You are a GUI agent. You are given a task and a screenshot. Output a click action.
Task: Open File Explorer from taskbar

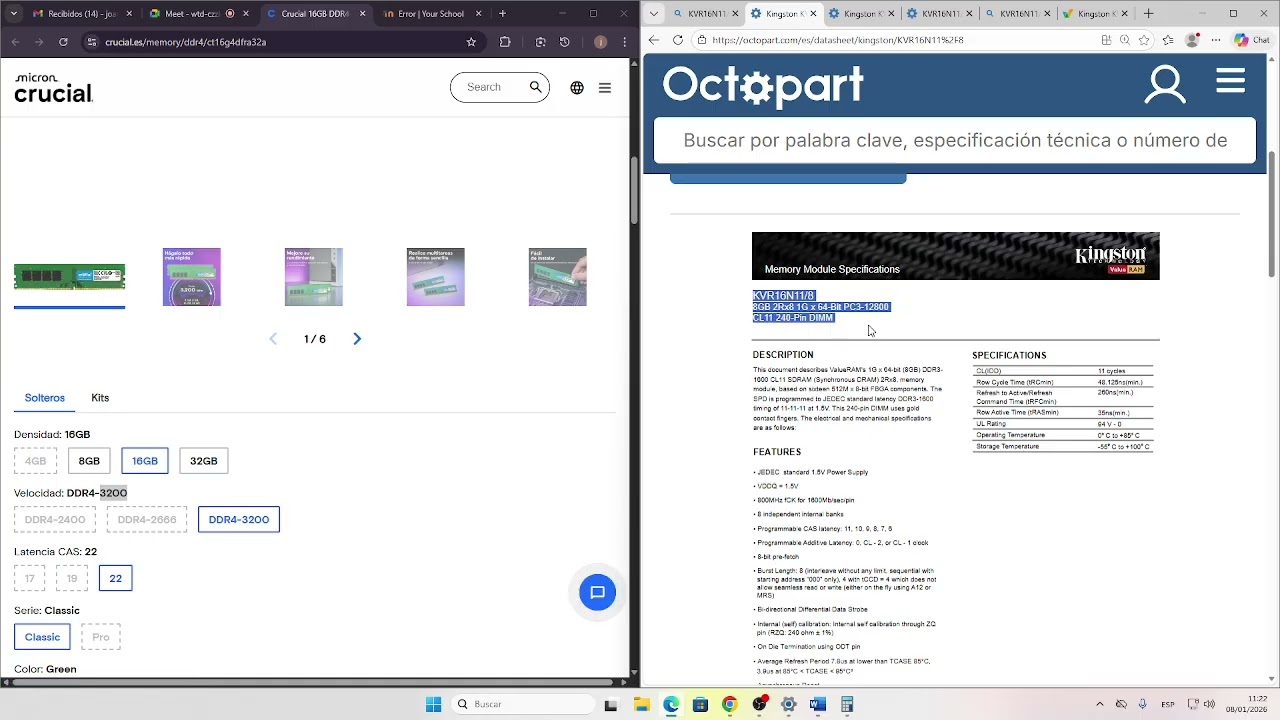641,704
